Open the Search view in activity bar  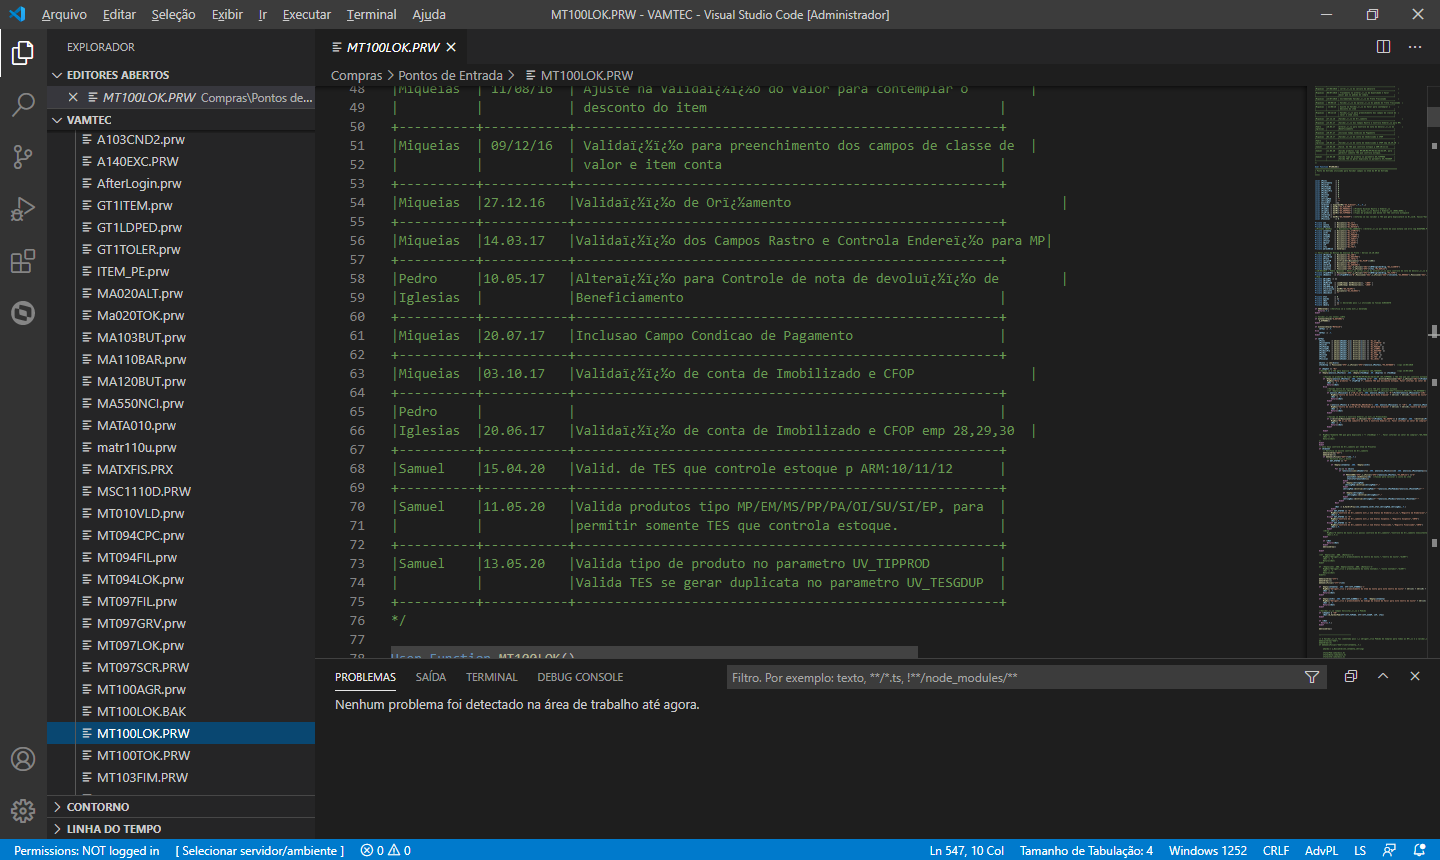coord(23,105)
